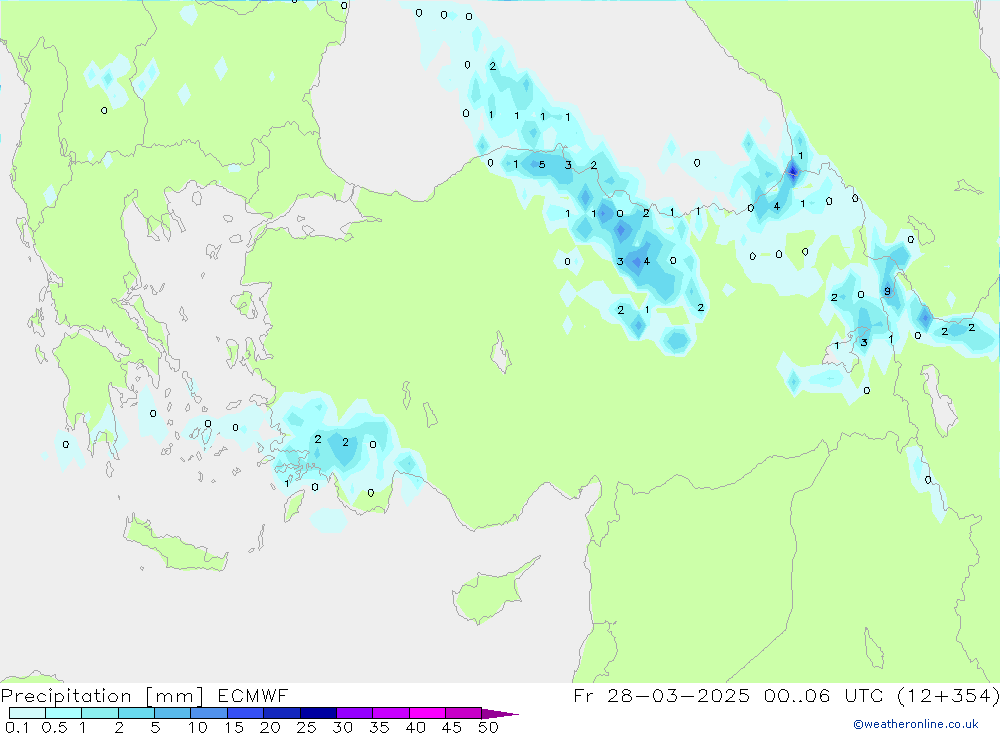
Task: Click the 5–10 mm legend color swatch
Action: click(173, 713)
